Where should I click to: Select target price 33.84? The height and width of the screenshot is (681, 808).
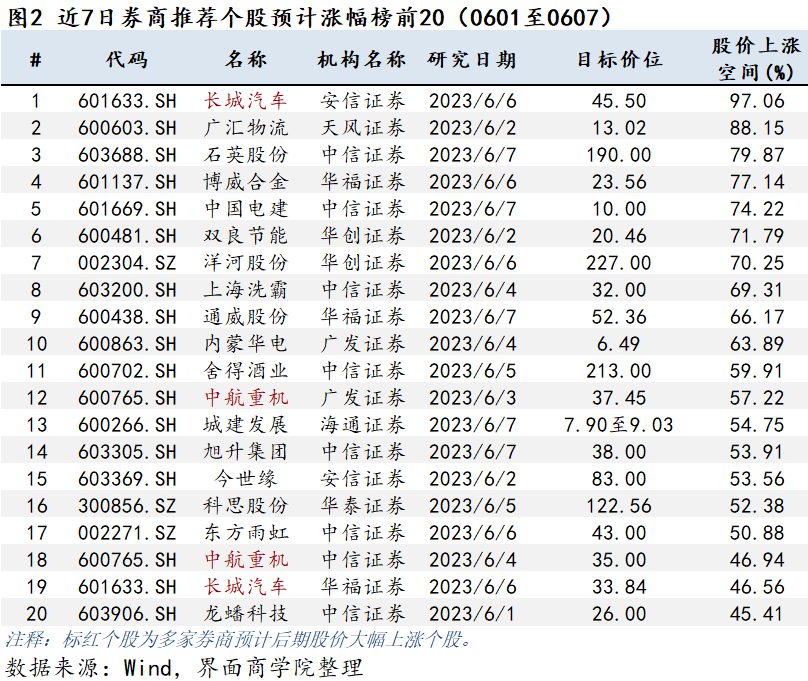pyautogui.click(x=619, y=587)
